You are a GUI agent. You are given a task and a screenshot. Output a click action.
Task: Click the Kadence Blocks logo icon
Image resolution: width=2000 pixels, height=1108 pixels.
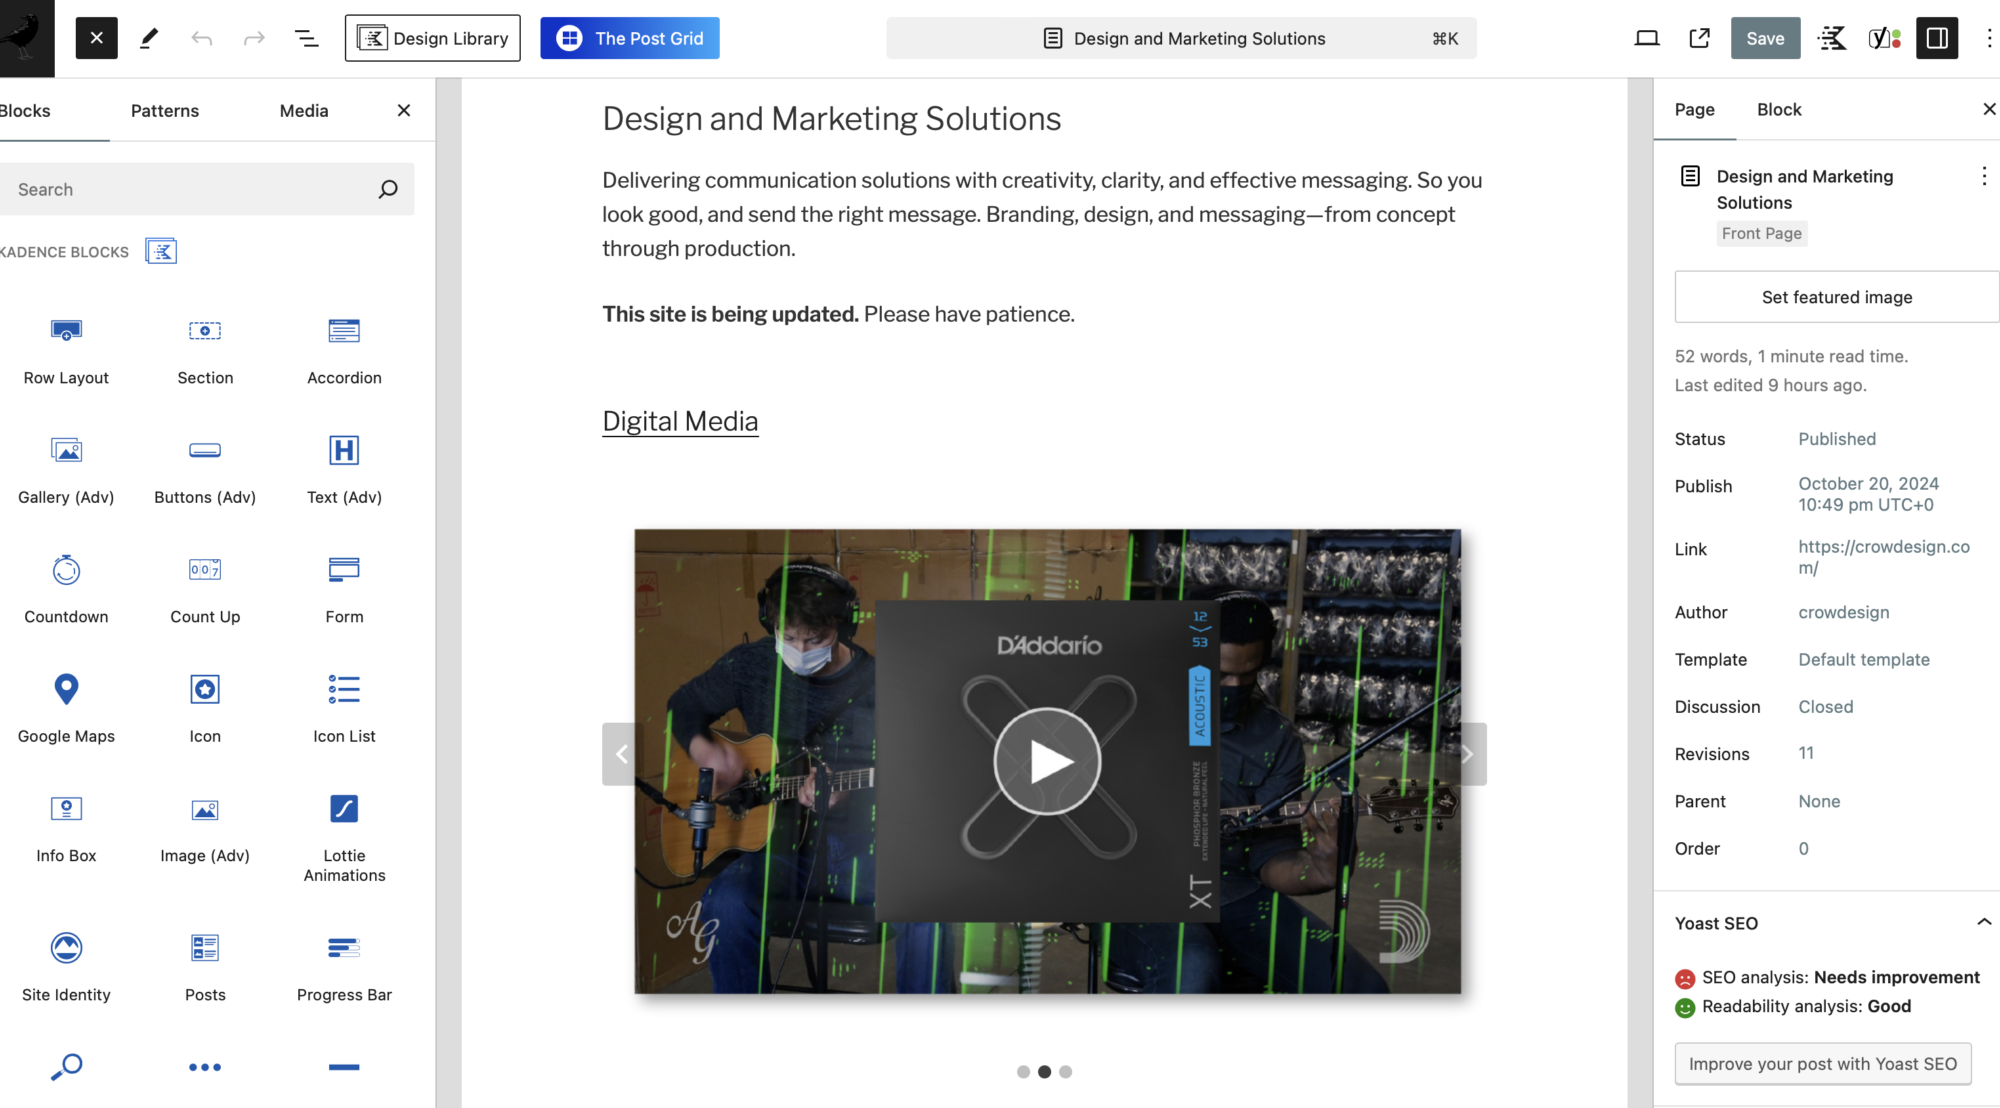(x=160, y=251)
